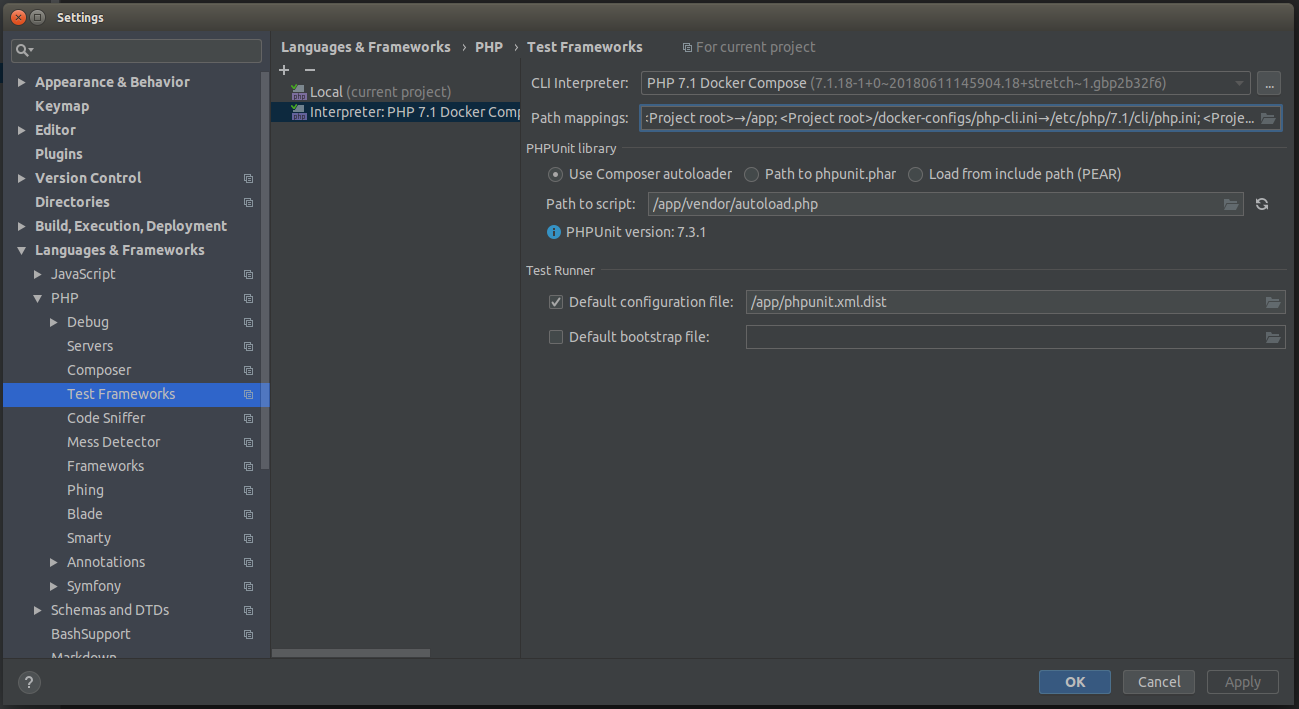
Task: Browse for default configuration file
Action: (1273, 303)
